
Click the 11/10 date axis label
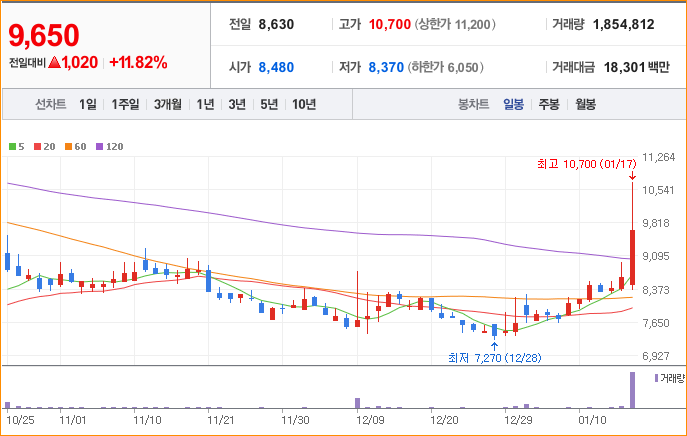(147, 421)
